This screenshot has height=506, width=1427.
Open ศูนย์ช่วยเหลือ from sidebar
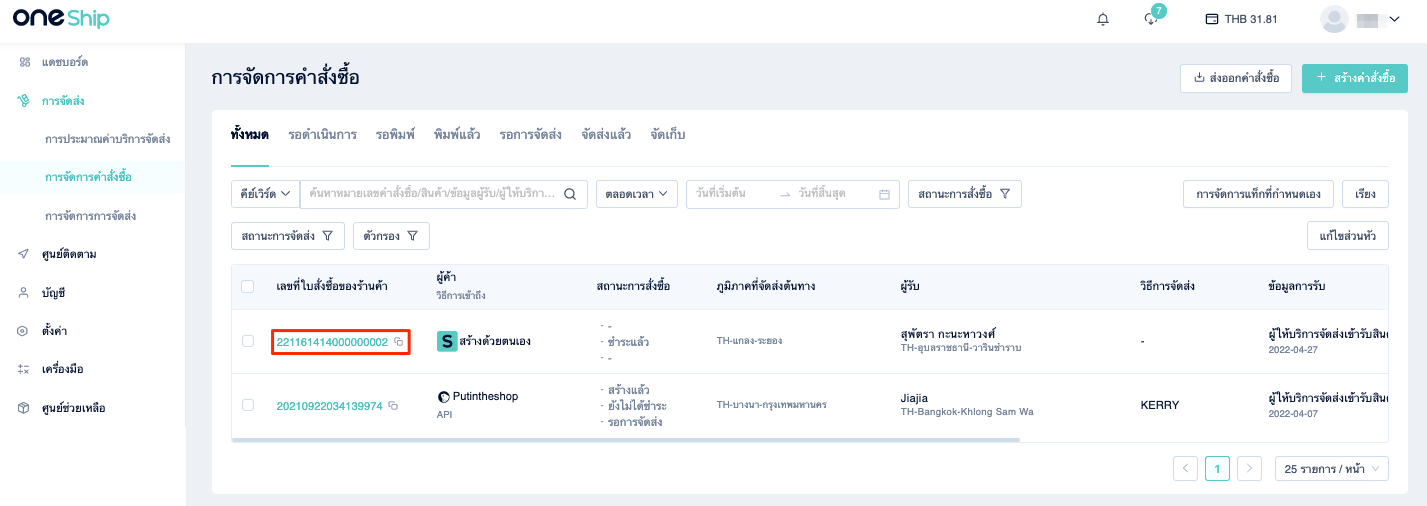(73, 408)
